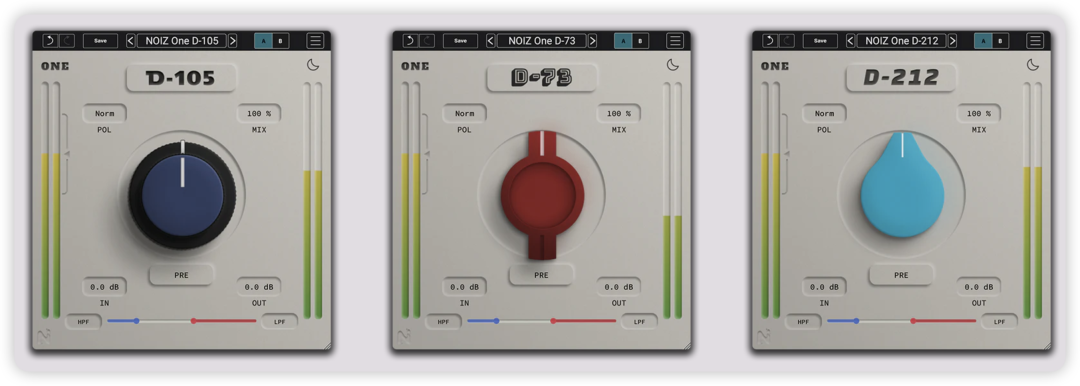Click Save button in D-105 plugin
The height and width of the screenshot is (386, 1080).
coord(101,41)
